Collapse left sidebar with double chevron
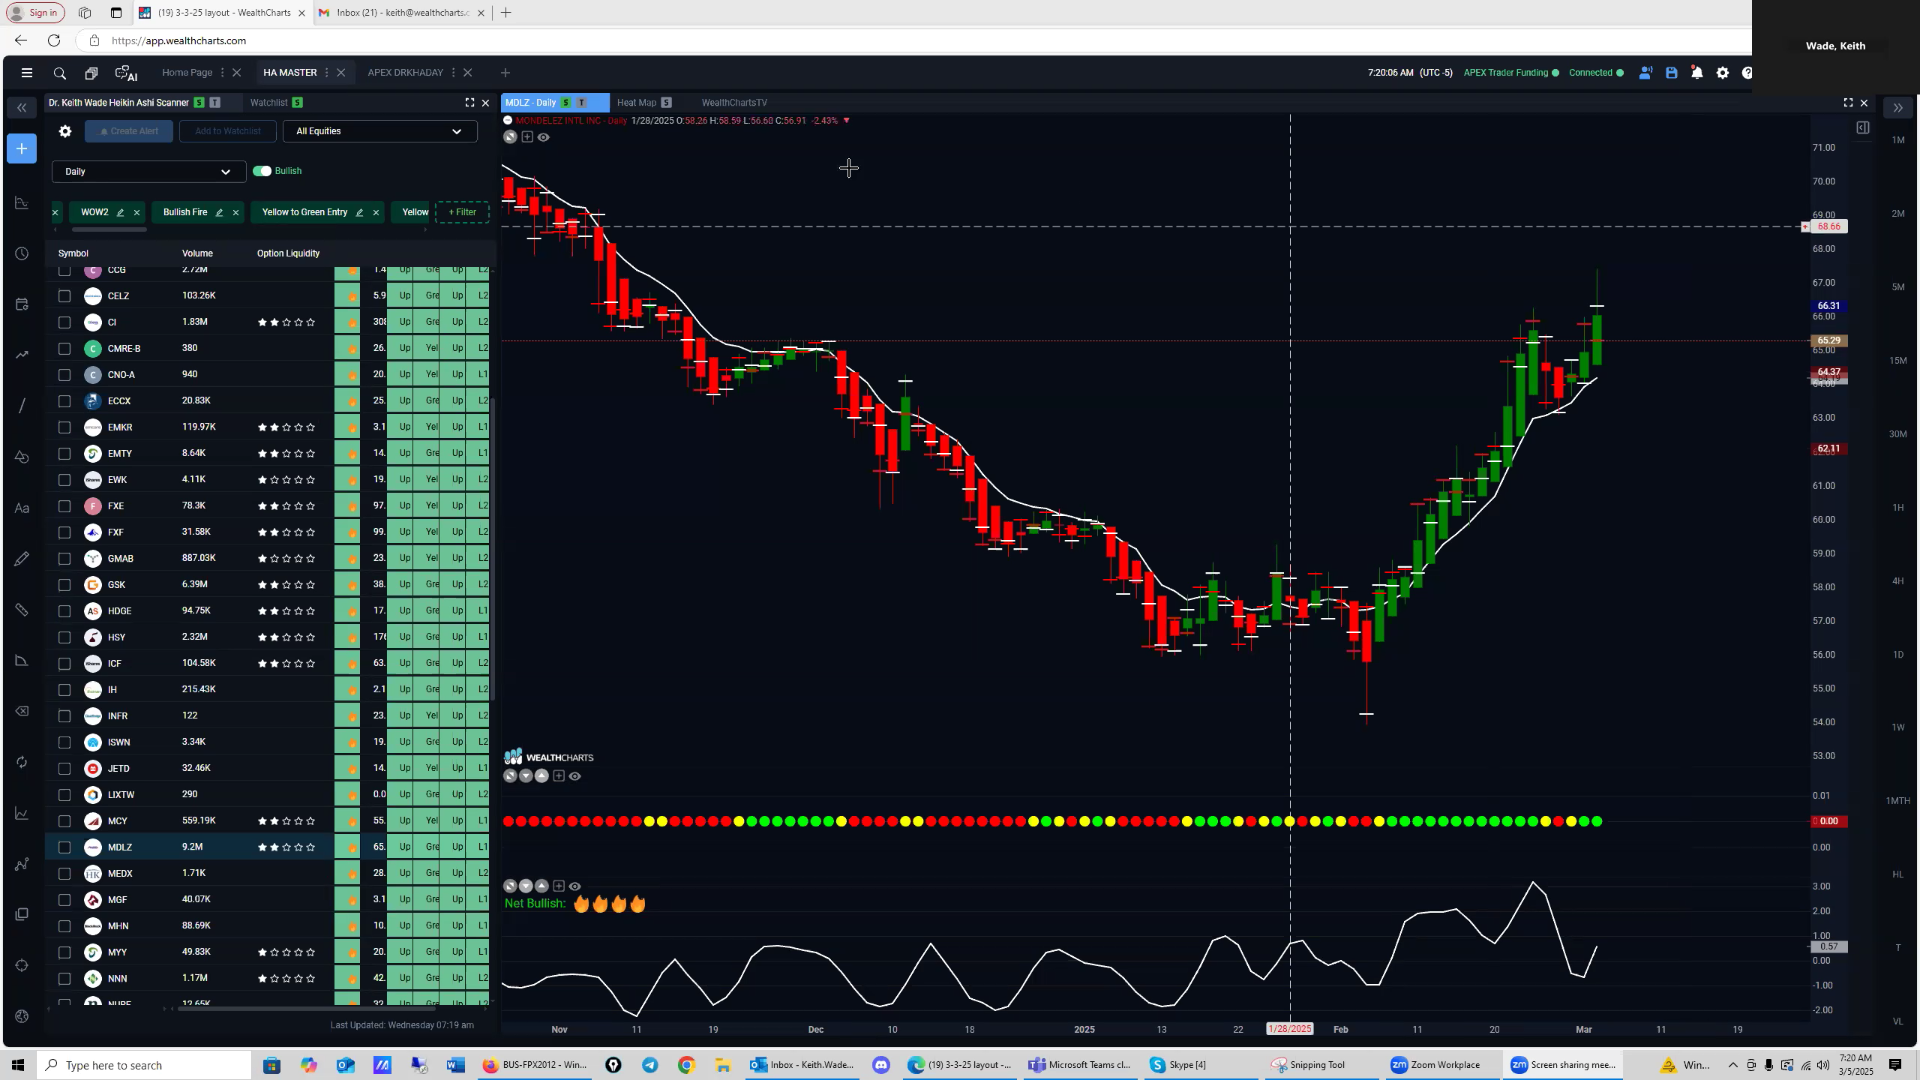1920x1080 pixels. 21,107
